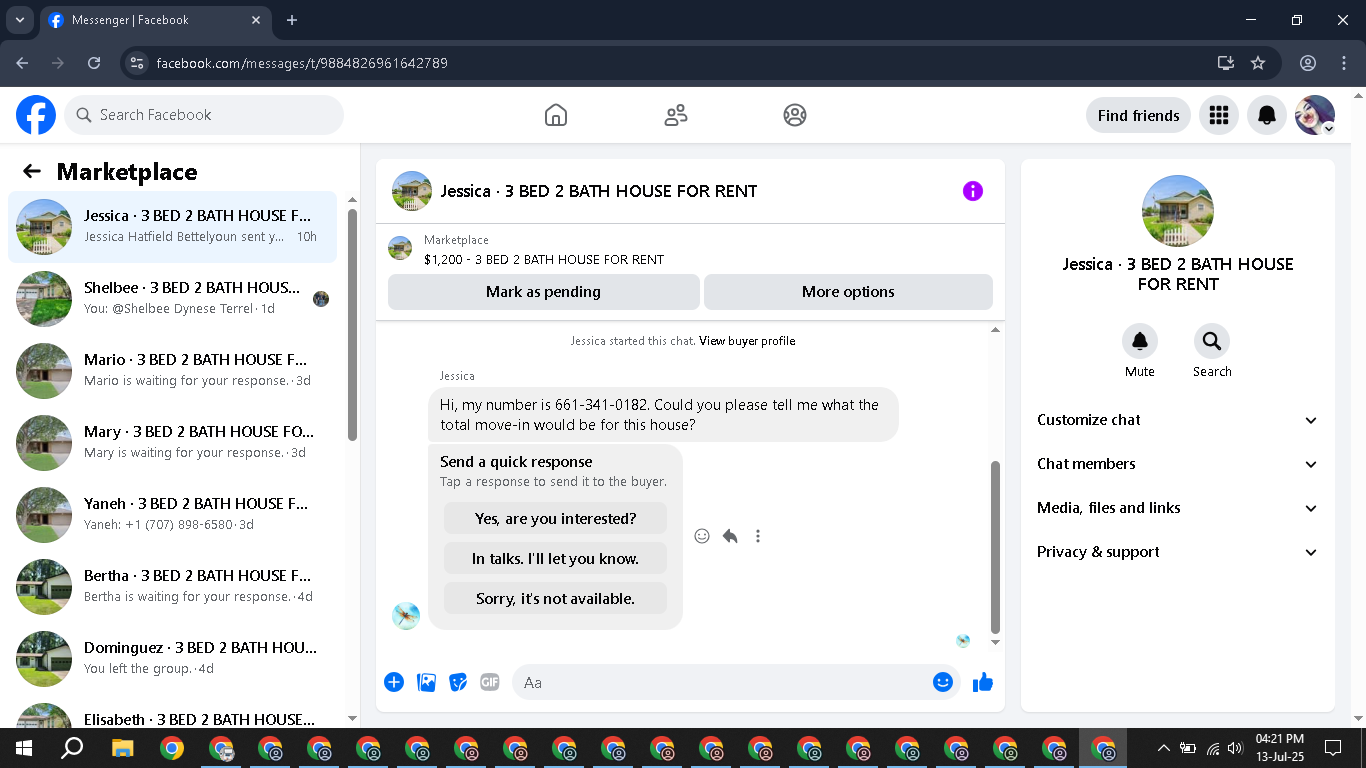
Task: Expand Customize chat section
Action: 1177,420
